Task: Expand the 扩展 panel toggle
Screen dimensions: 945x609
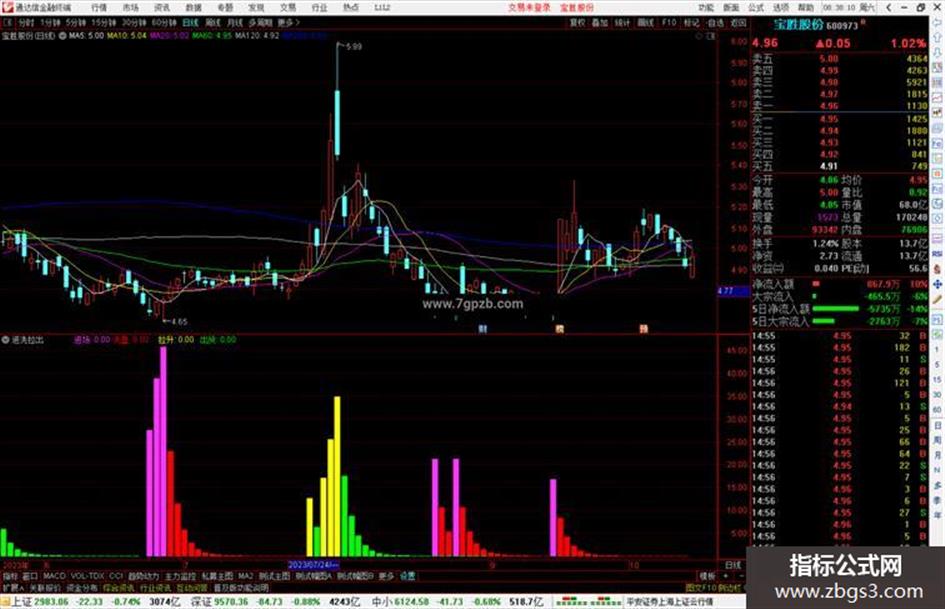Action: coord(12,587)
